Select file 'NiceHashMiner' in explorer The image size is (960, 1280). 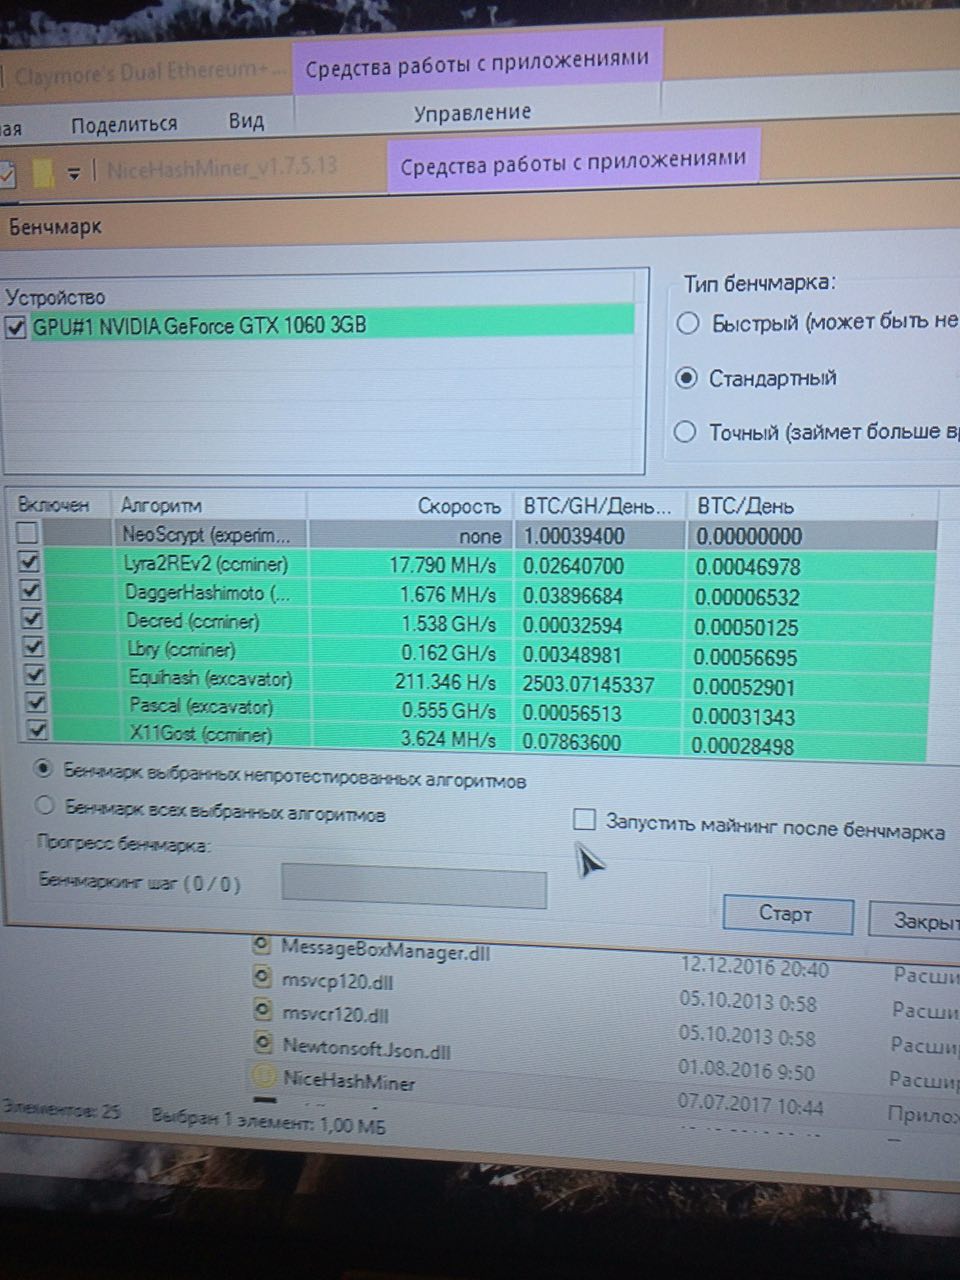pyautogui.click(x=349, y=1081)
